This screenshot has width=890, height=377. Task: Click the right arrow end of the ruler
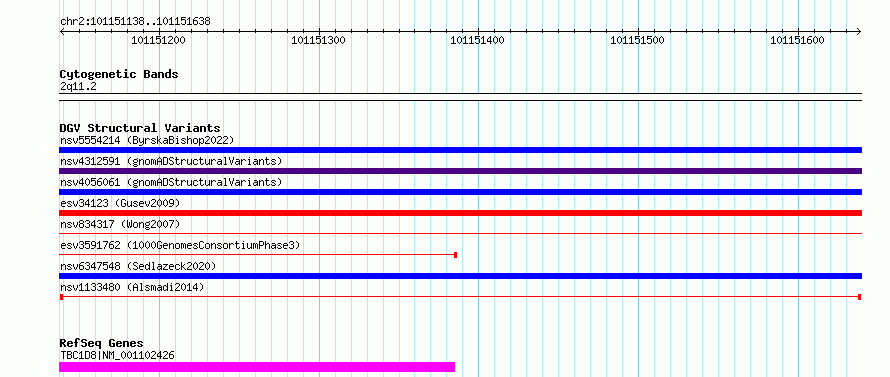(859, 31)
